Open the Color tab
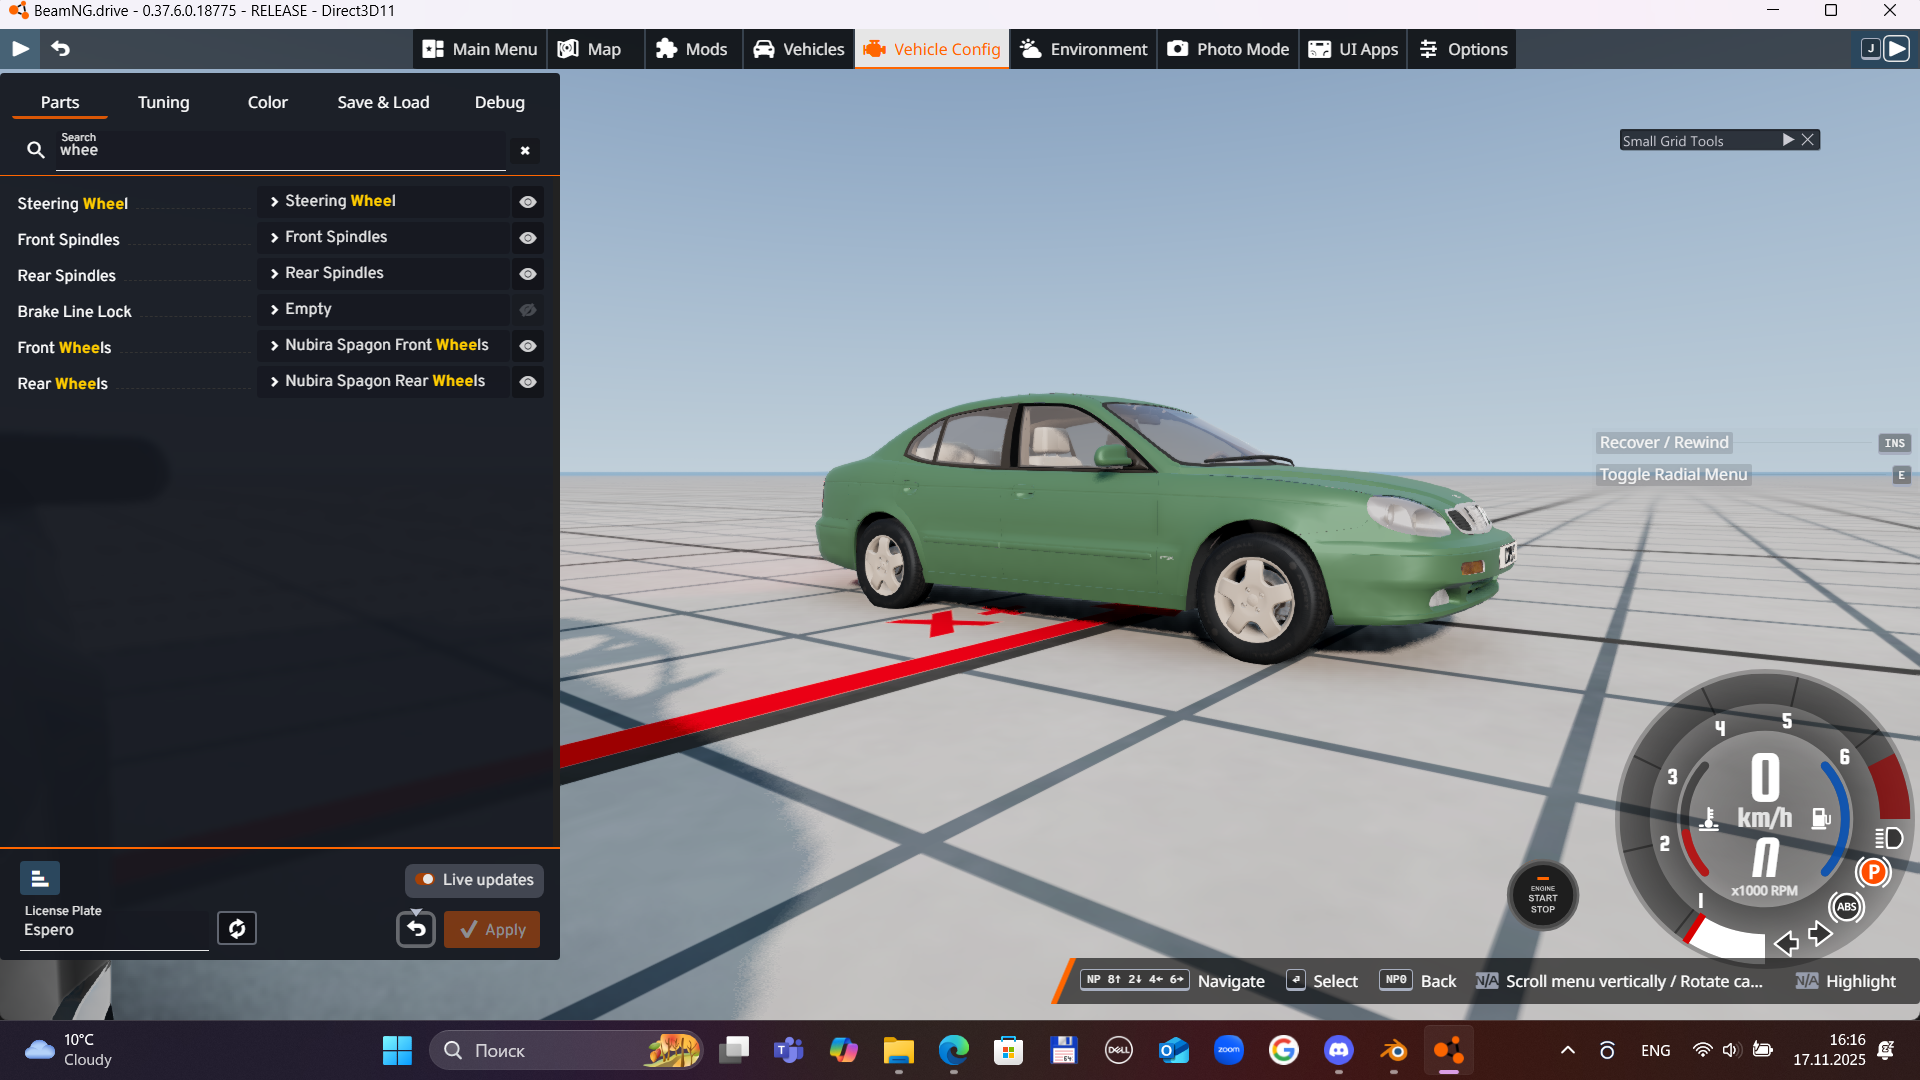 click(267, 102)
